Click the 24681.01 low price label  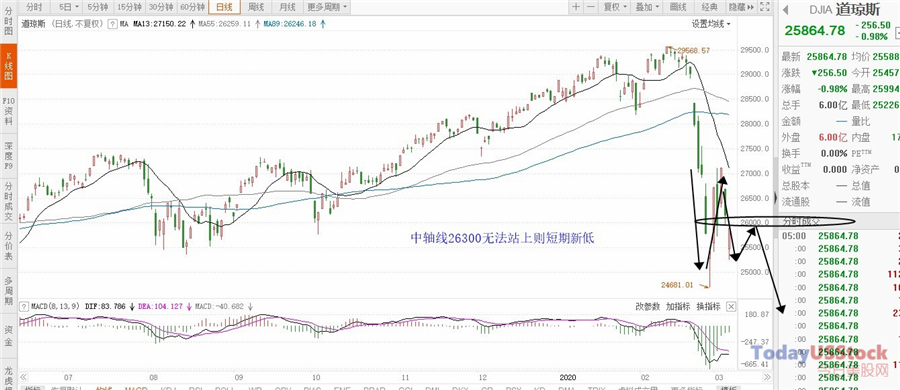point(677,284)
